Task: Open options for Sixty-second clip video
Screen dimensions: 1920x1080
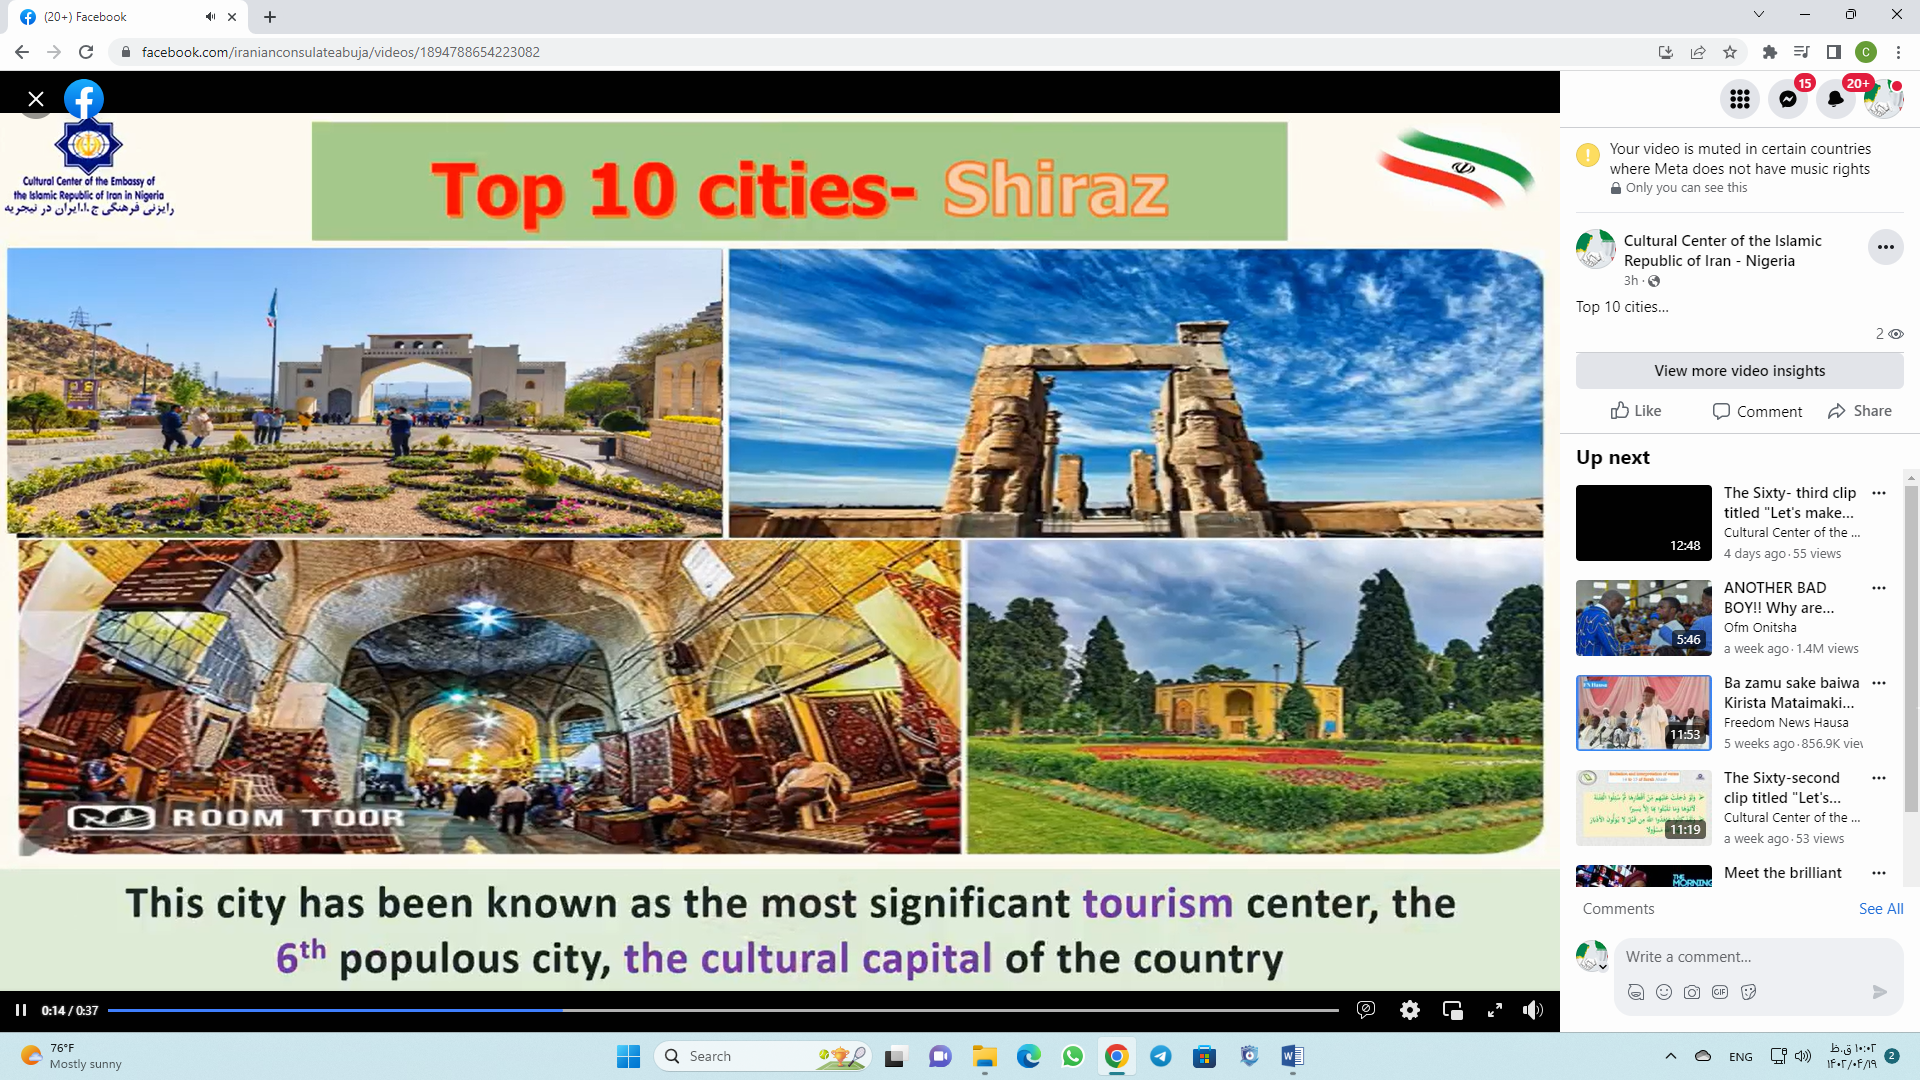Action: (1879, 778)
